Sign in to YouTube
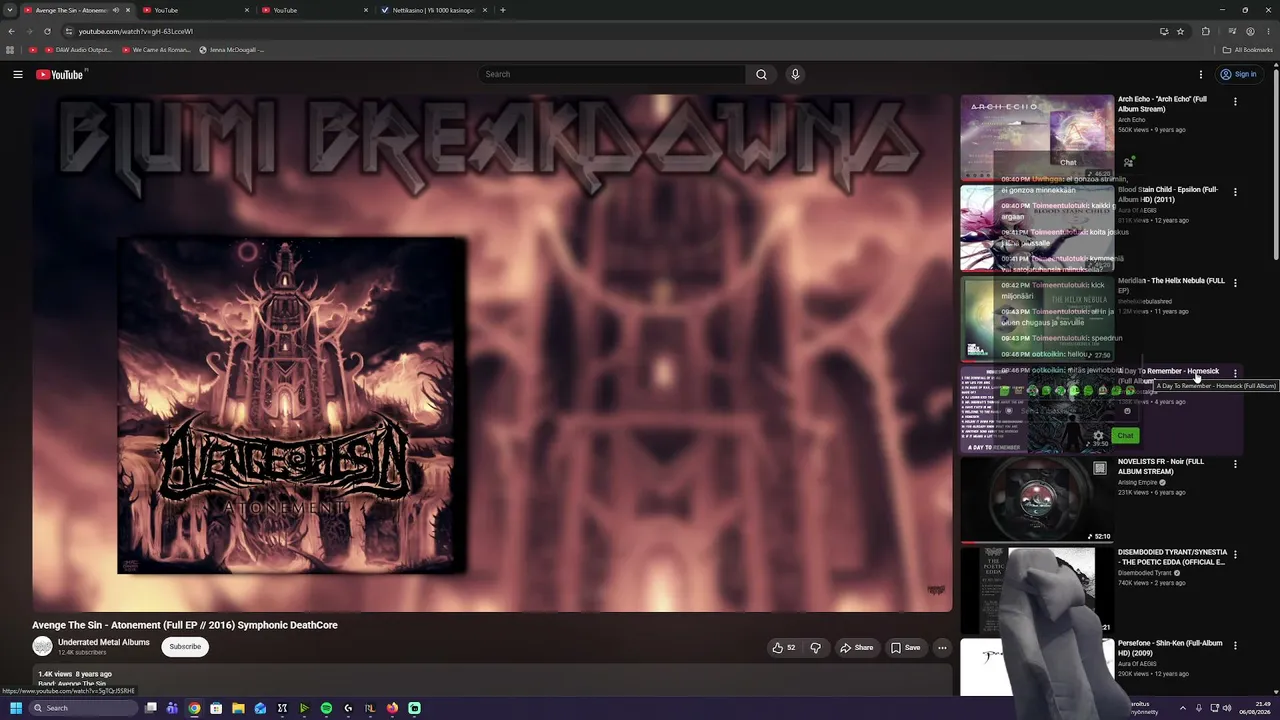 1238,74
